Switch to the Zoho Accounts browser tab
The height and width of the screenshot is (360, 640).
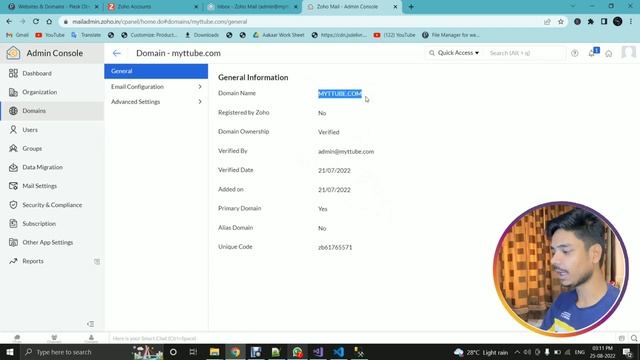click(153, 7)
